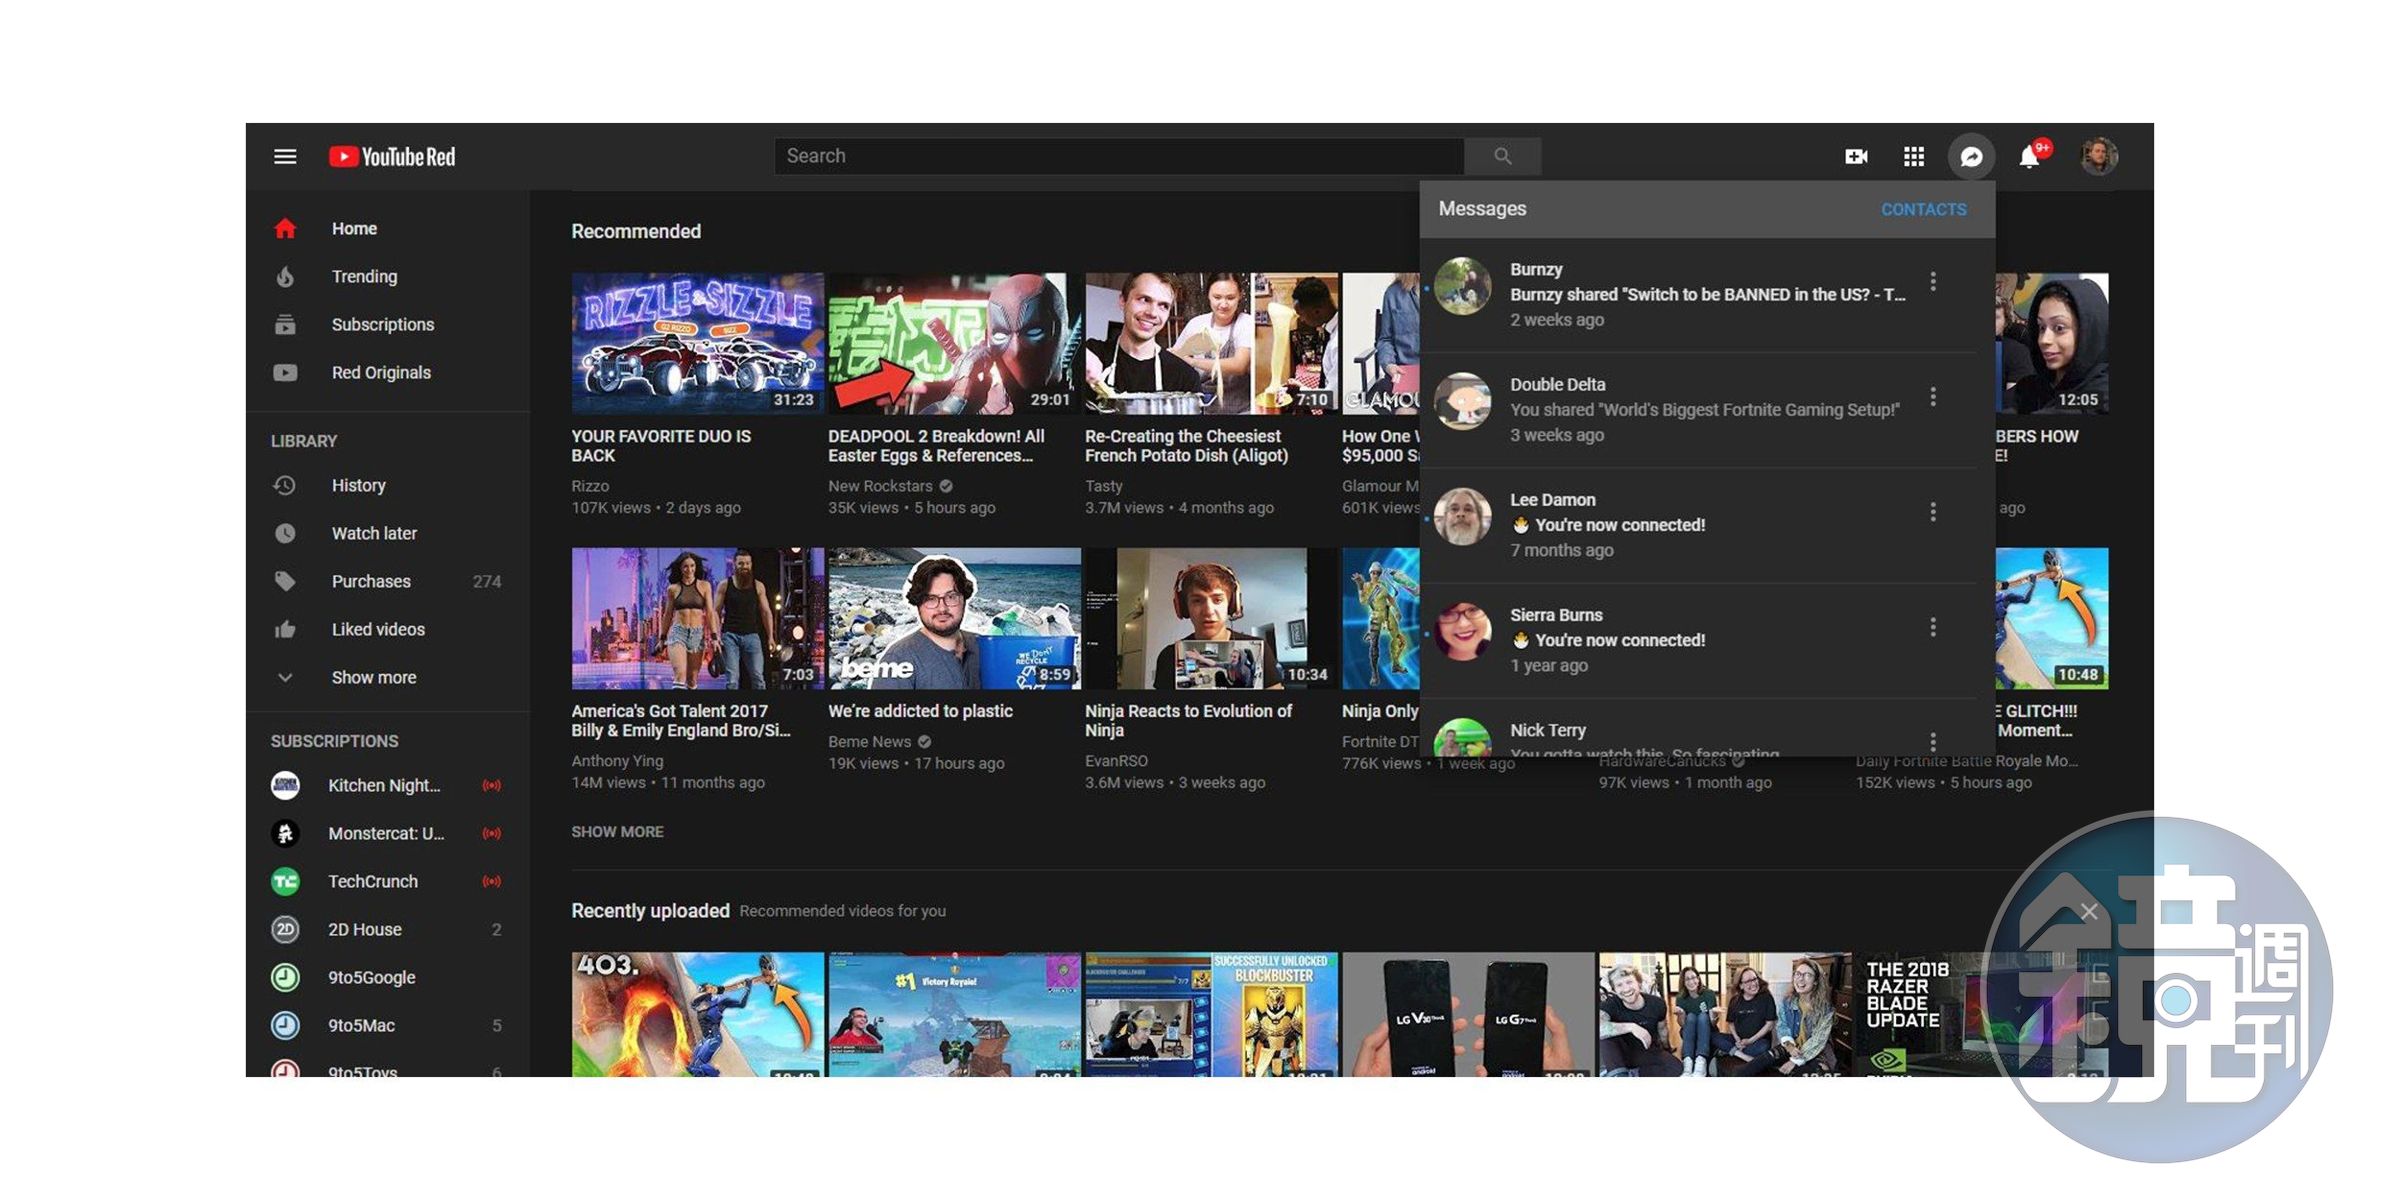Viewport: 2400px width, 1200px height.
Task: Open We're addicted to plastic thumbnail
Action: pos(954,618)
